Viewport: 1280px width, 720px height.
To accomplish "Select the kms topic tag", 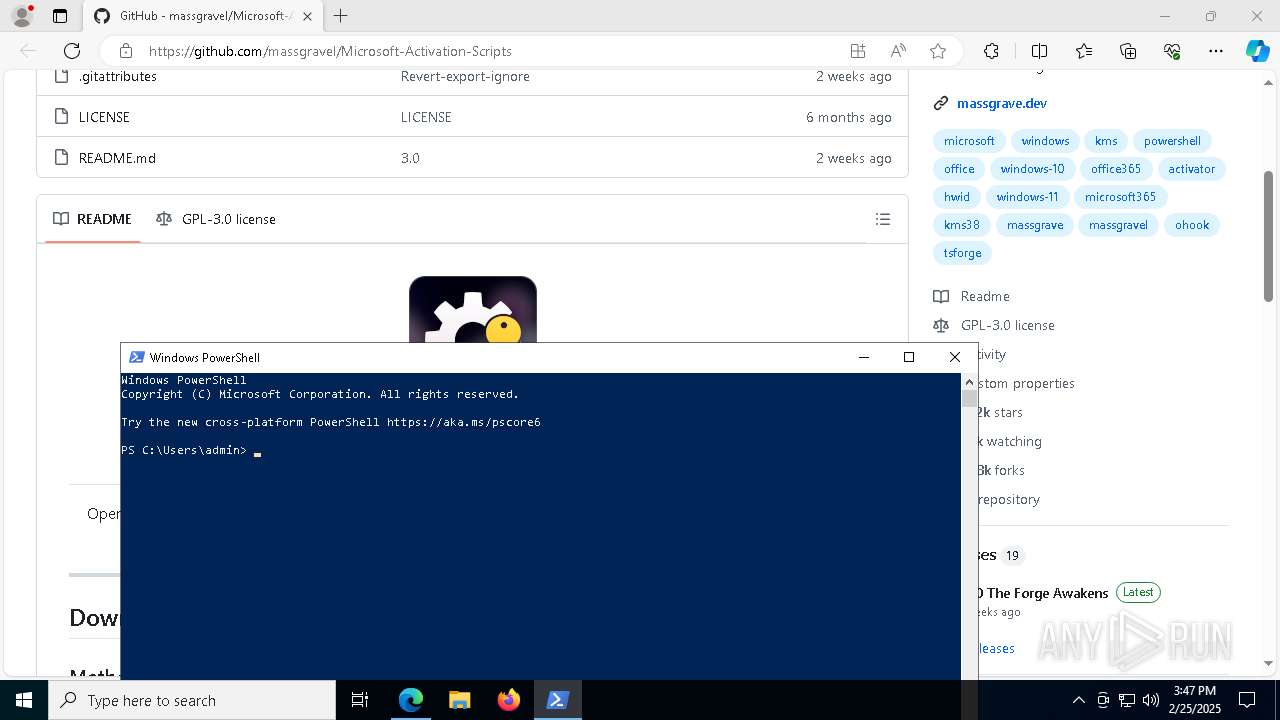I will (1106, 141).
